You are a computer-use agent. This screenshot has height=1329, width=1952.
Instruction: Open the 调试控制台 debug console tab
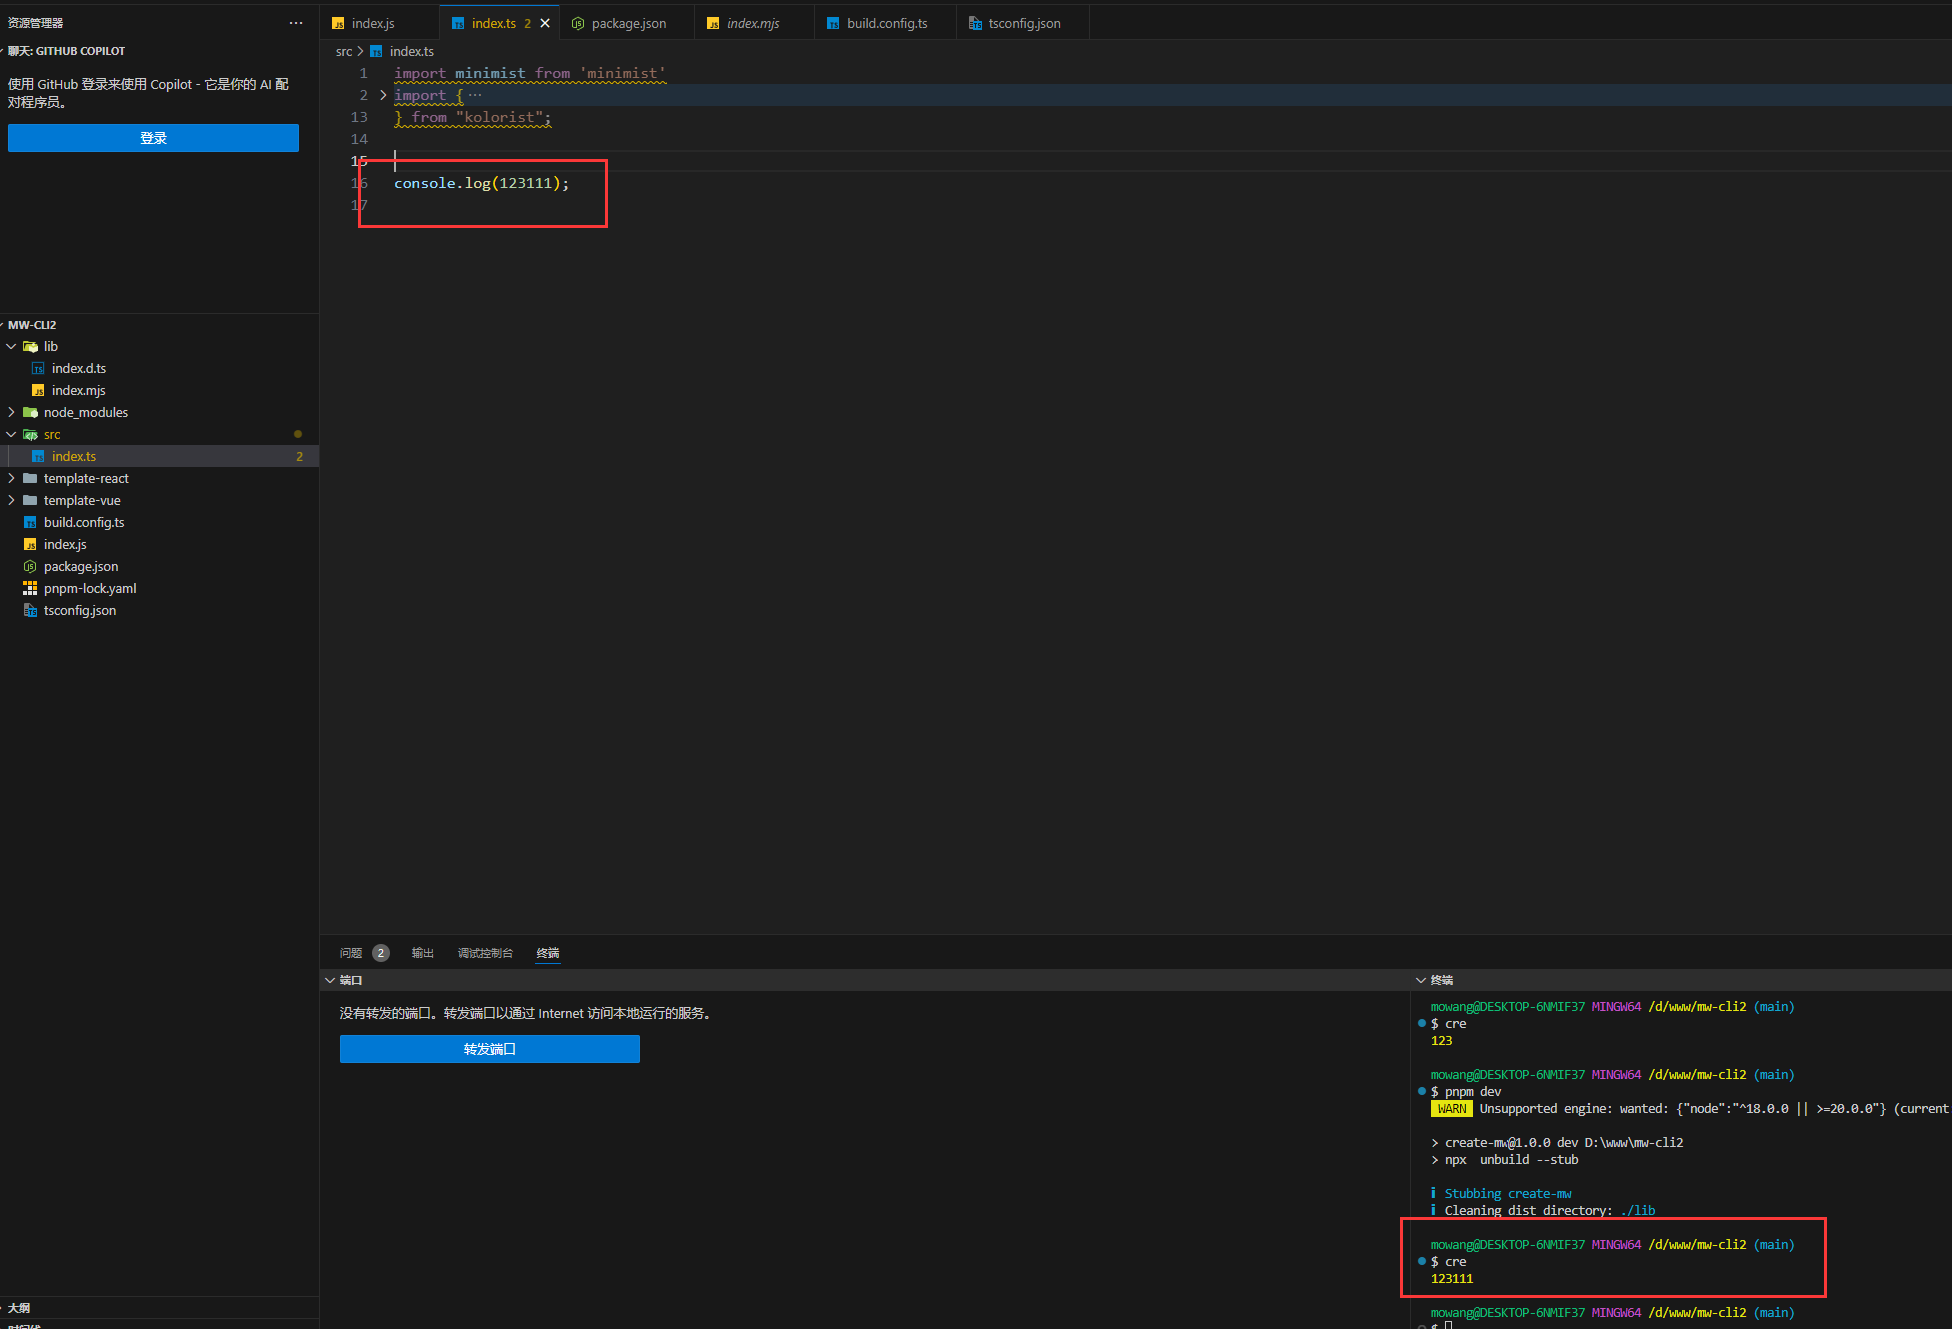tap(485, 953)
